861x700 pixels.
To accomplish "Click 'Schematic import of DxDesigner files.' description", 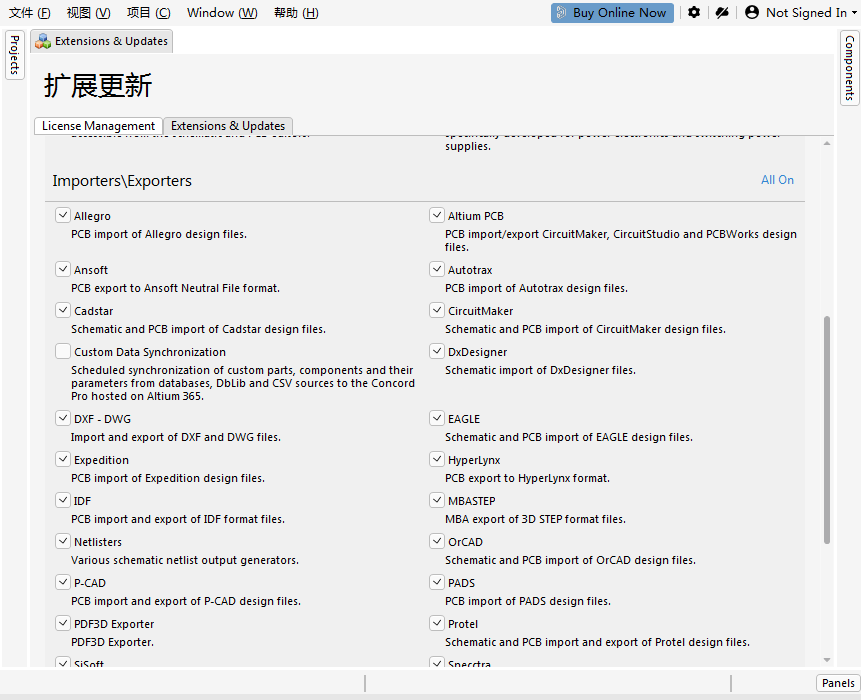I will pyautogui.click(x=540, y=371).
